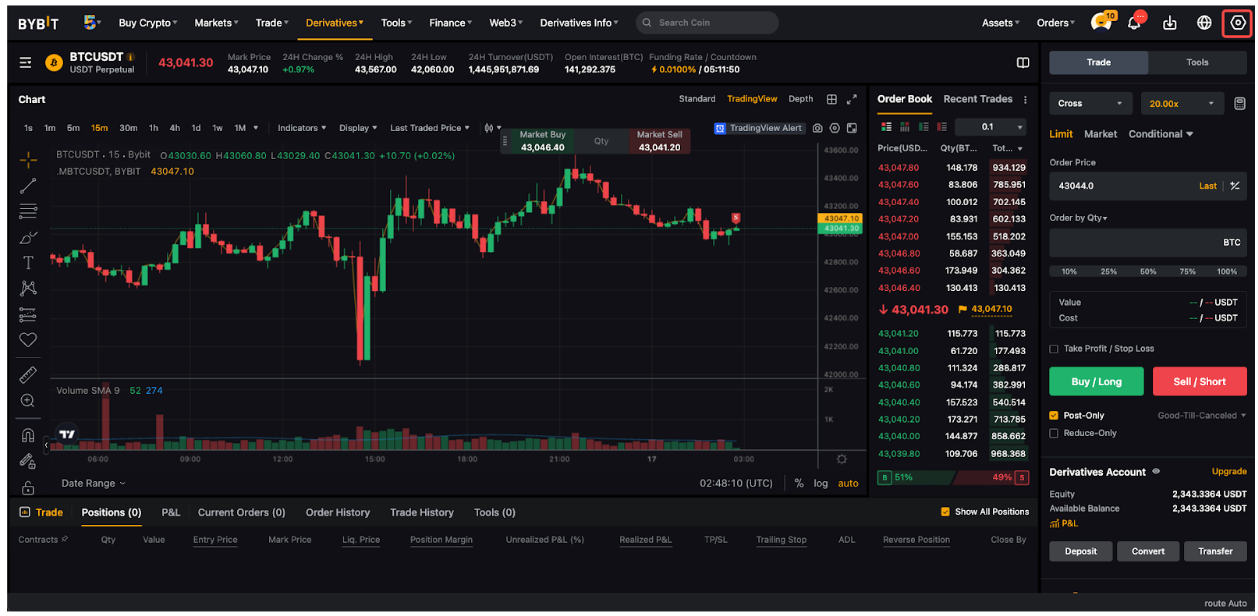This screenshot has height=616, width=1258.
Task: Switch to Recent Trades tab
Action: (x=977, y=99)
